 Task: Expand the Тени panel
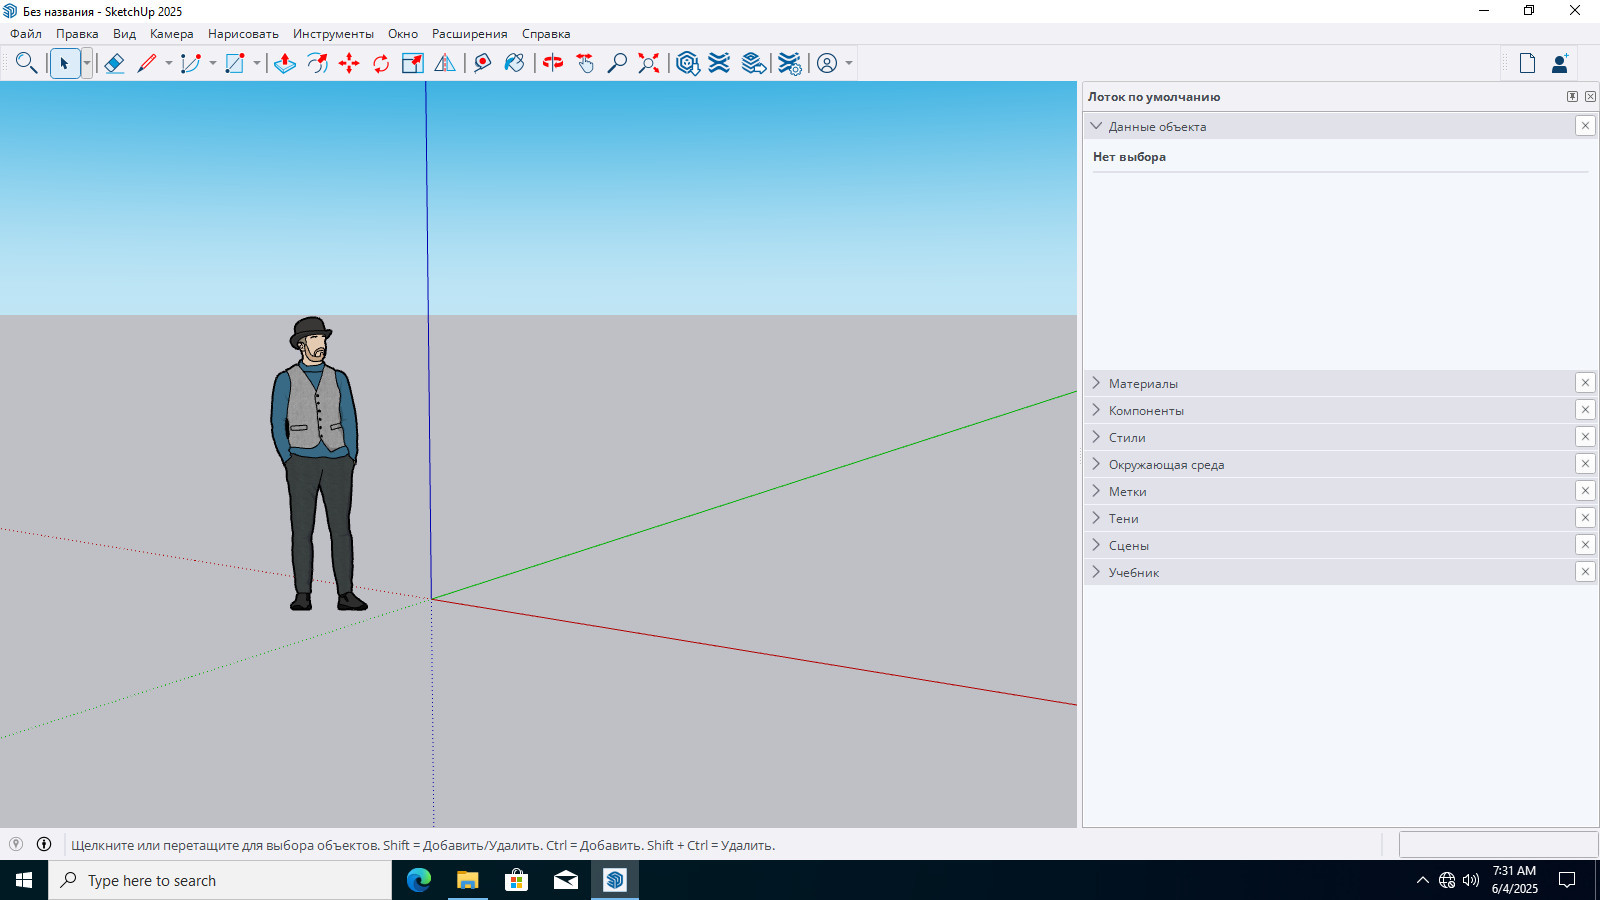pyautogui.click(x=1096, y=518)
